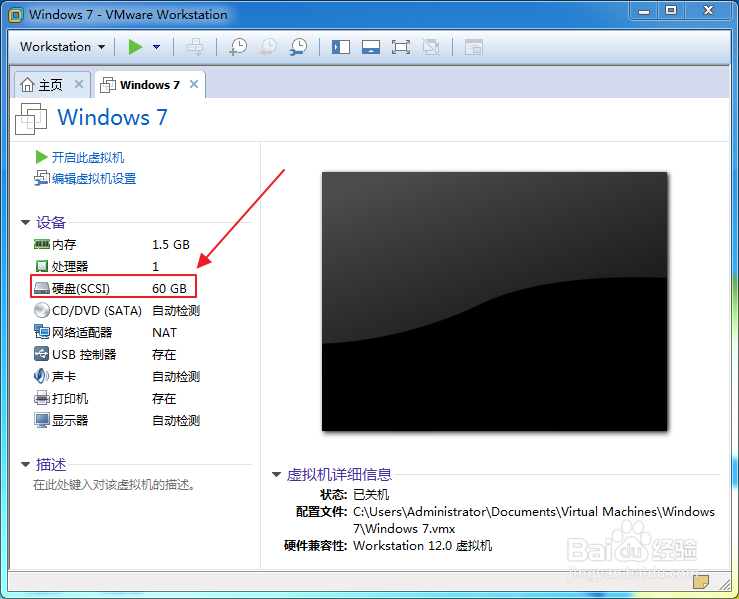
Task: Click the sound card speaker icon
Action: pyautogui.click(x=41, y=376)
